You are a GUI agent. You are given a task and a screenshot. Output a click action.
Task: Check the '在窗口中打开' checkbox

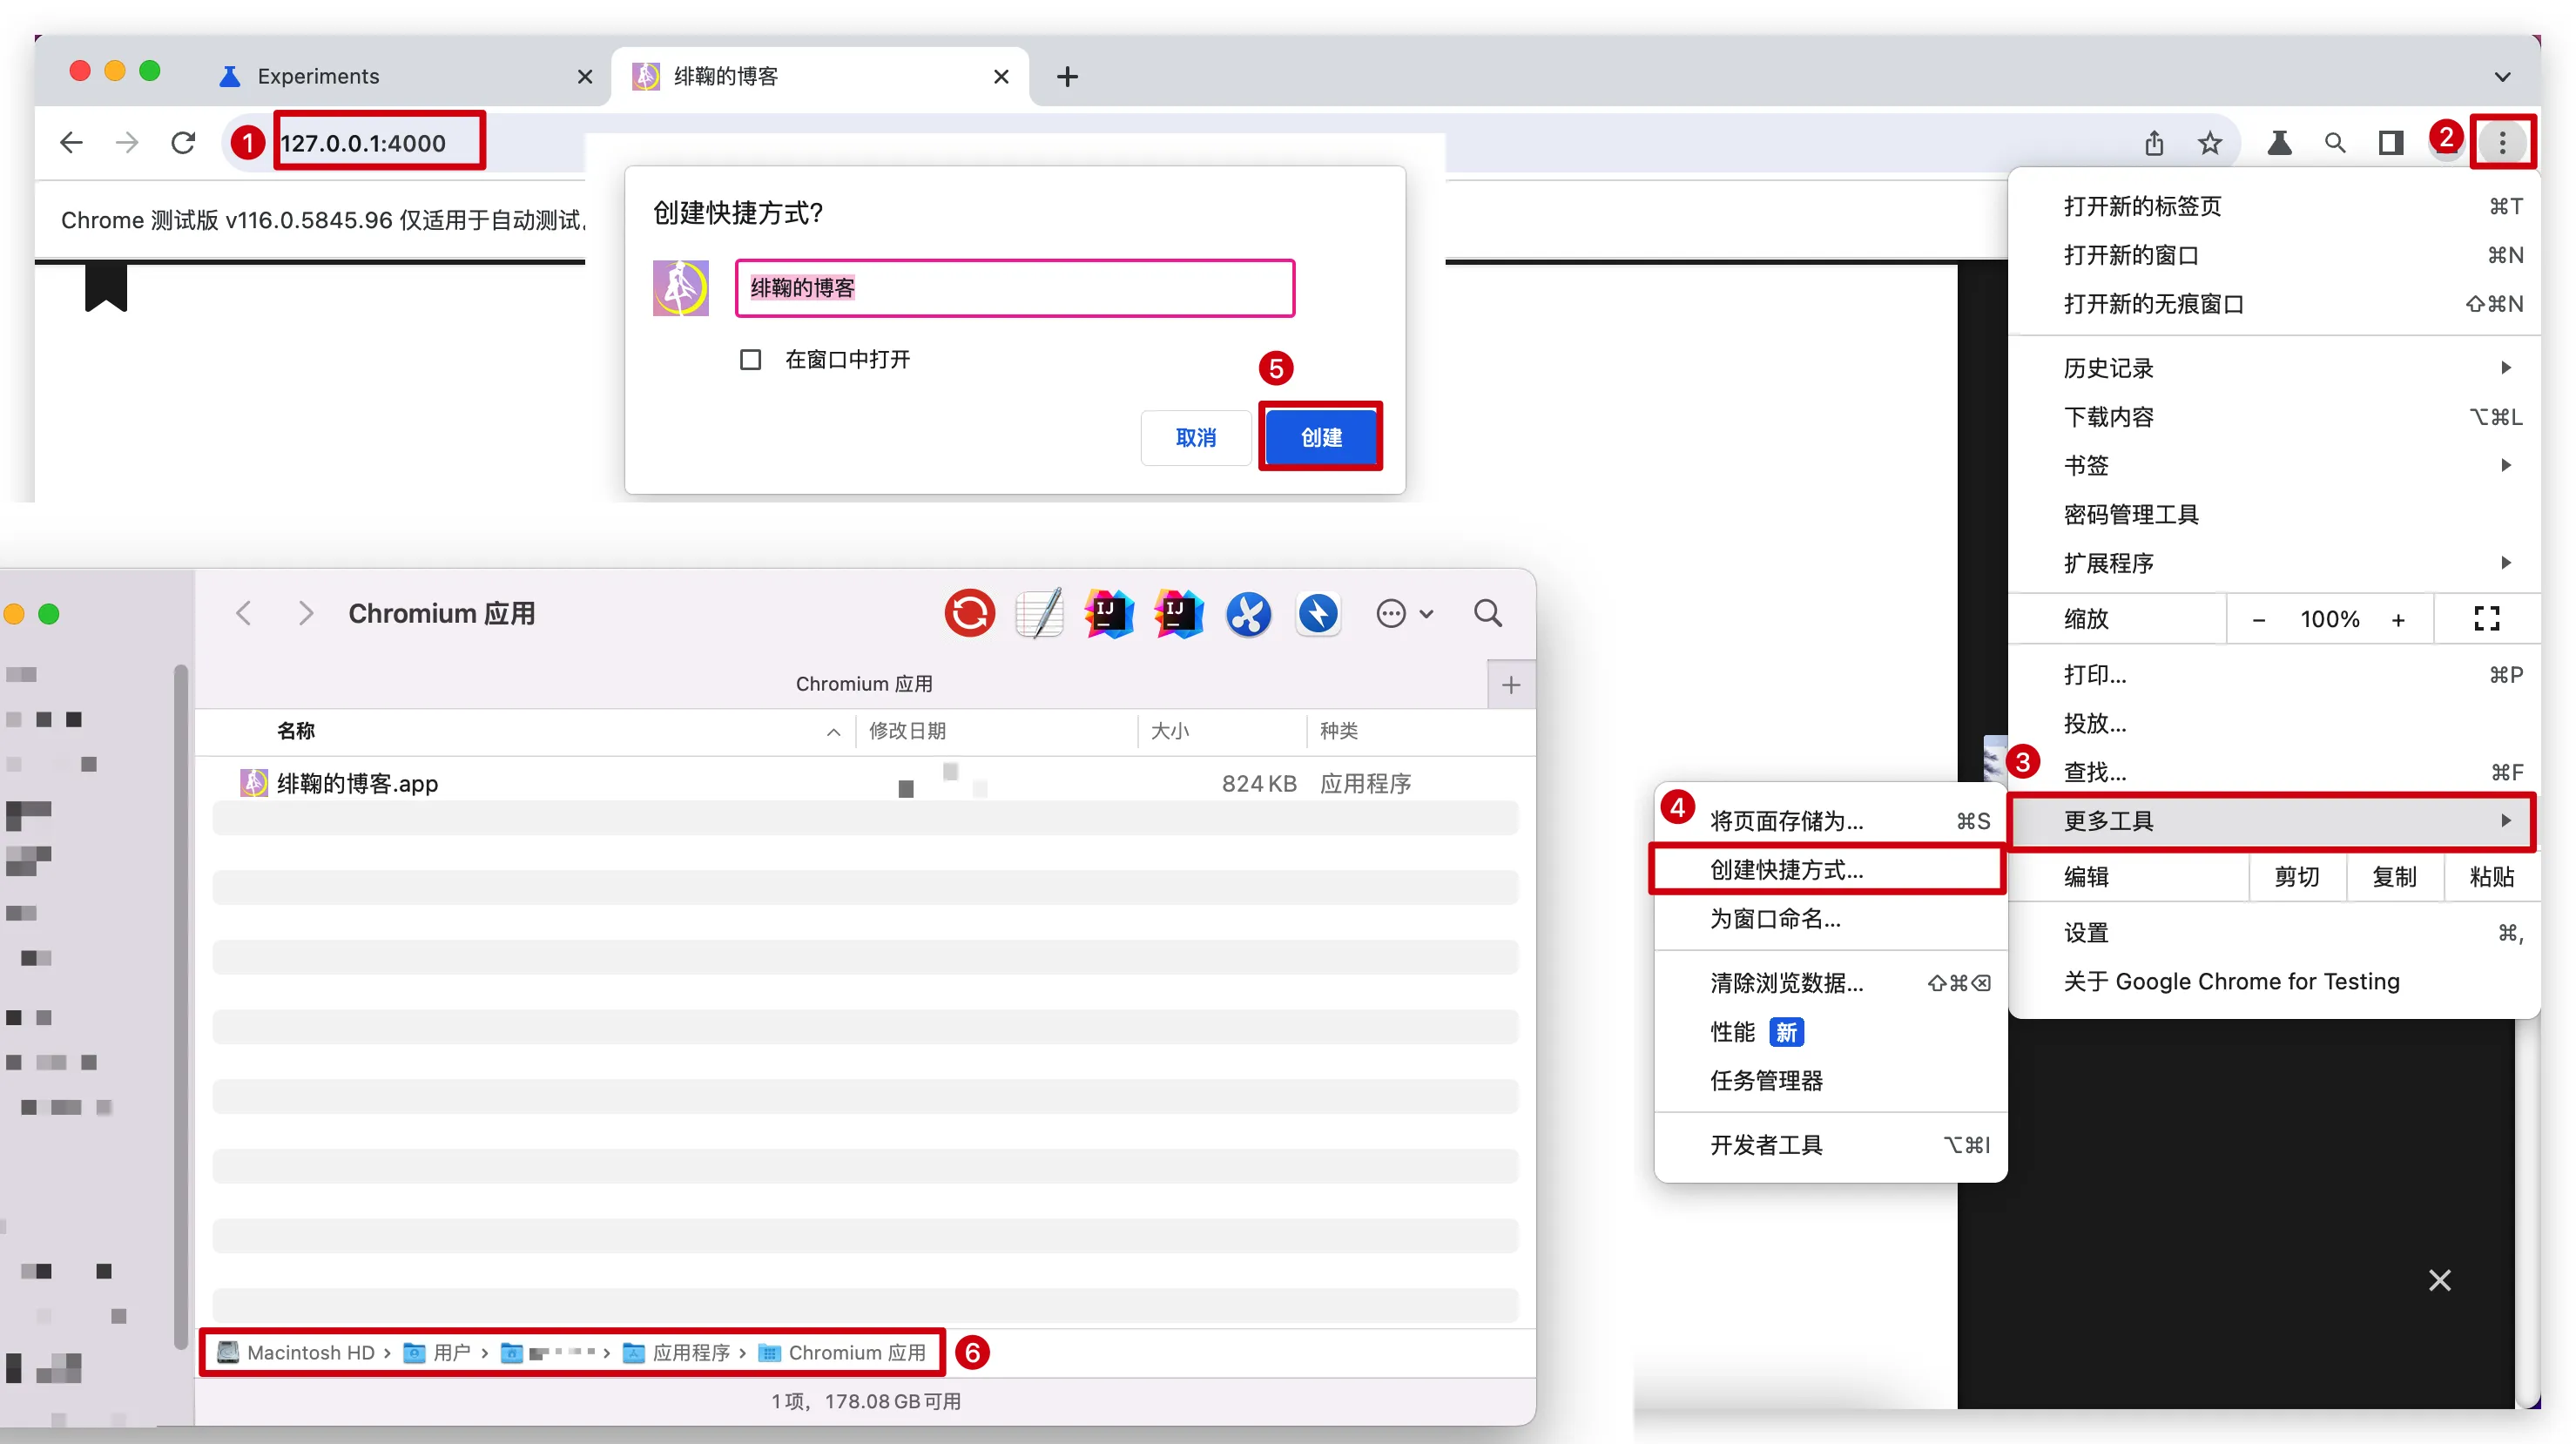[x=750, y=360]
